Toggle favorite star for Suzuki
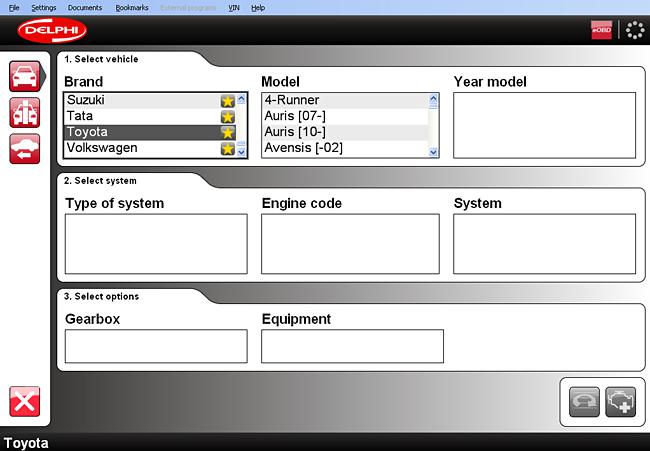The width and height of the screenshot is (650, 451). click(228, 101)
